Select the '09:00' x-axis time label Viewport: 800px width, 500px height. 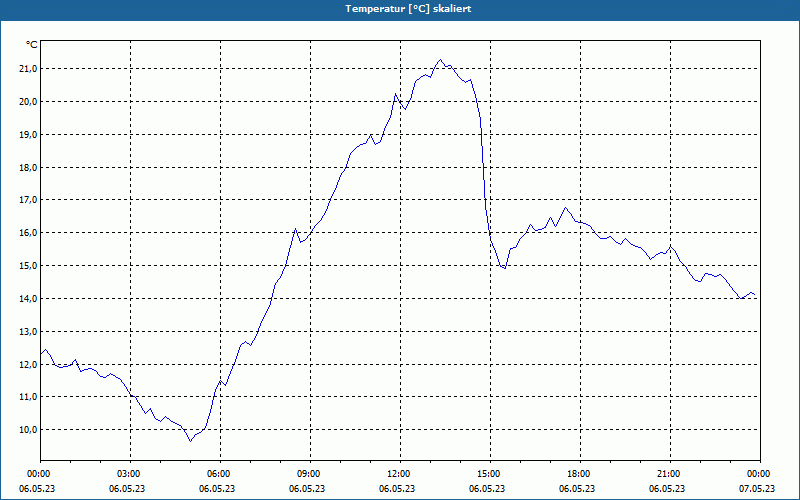(308, 474)
